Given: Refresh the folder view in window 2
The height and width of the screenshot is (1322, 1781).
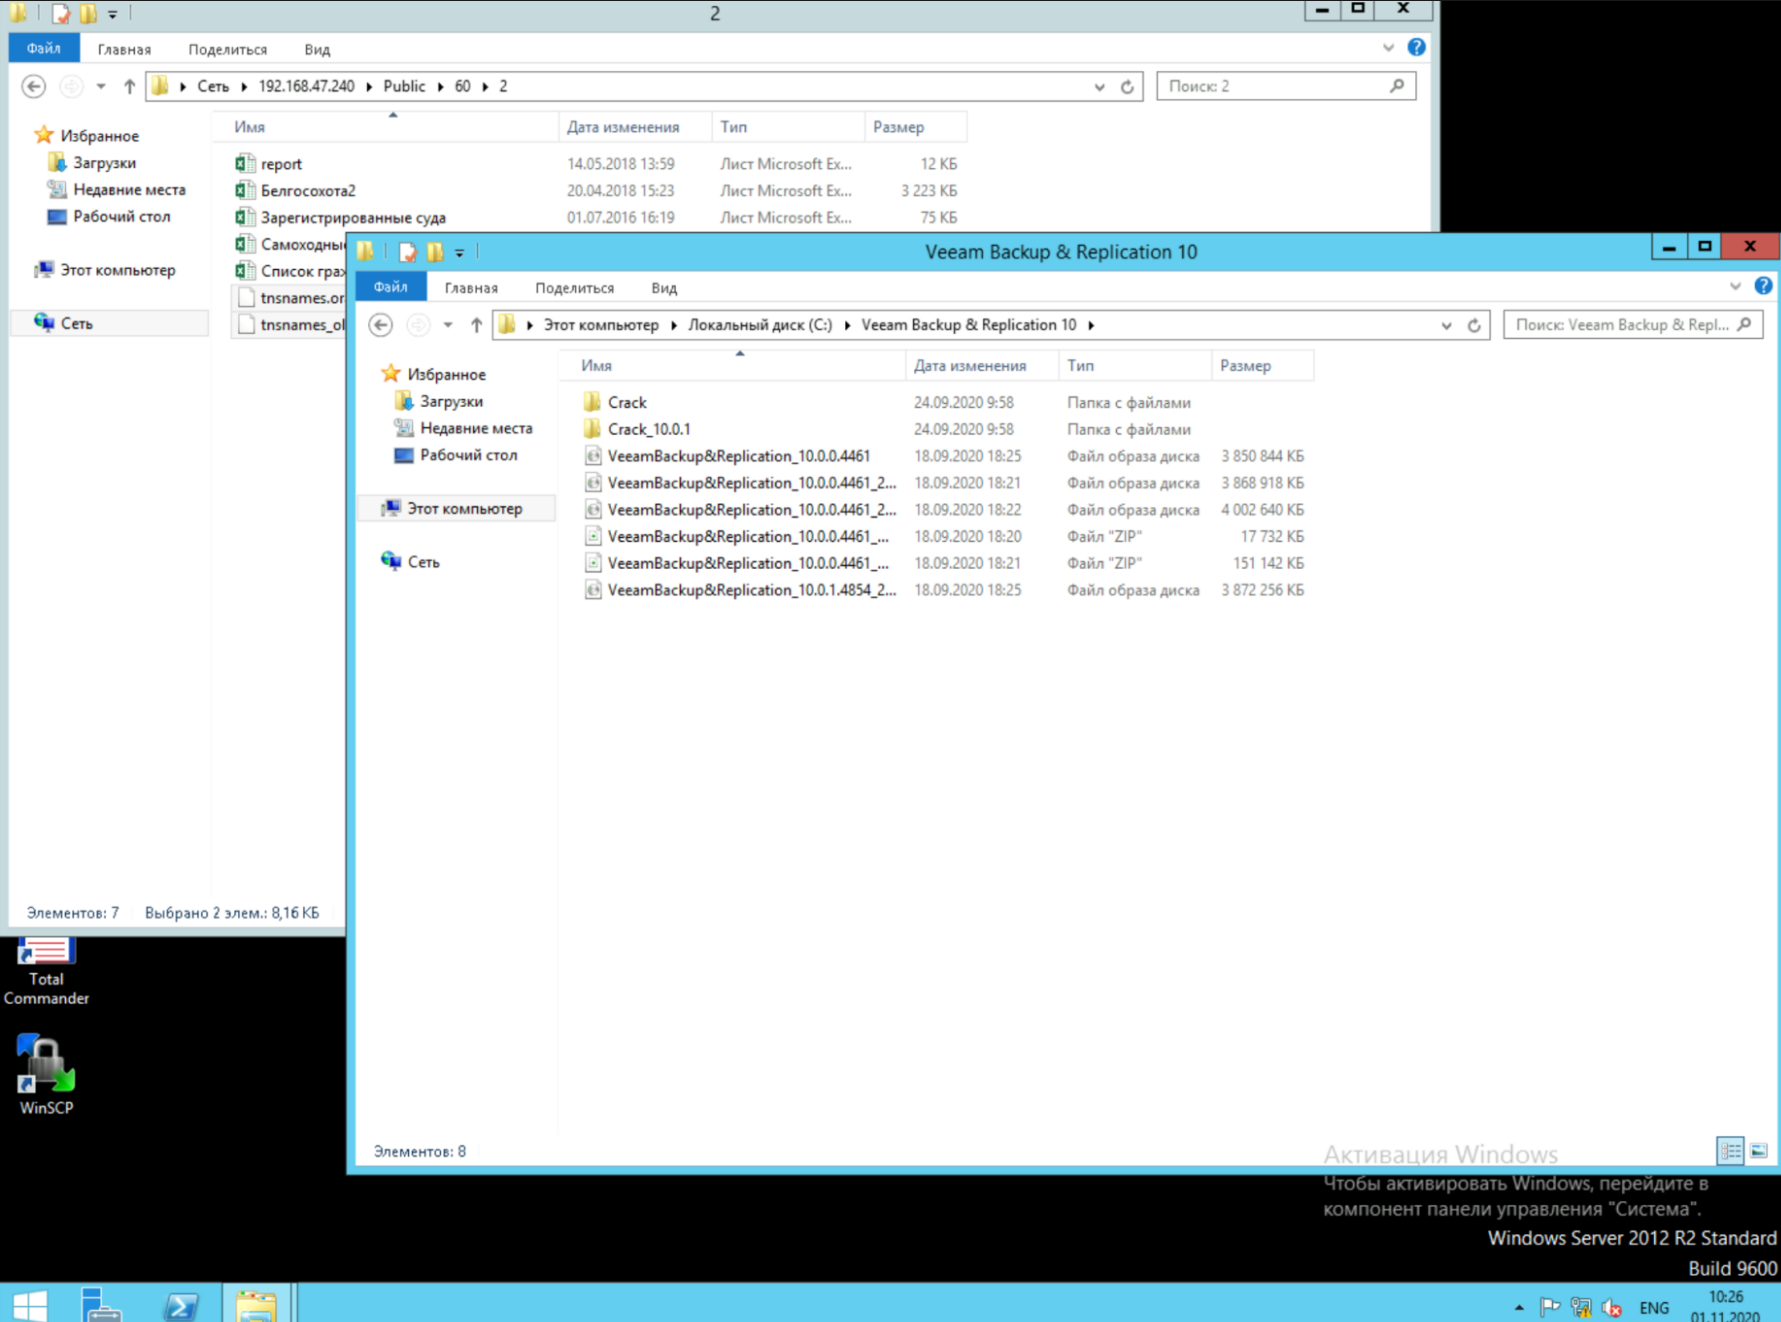Looking at the screenshot, I should pyautogui.click(x=1127, y=86).
